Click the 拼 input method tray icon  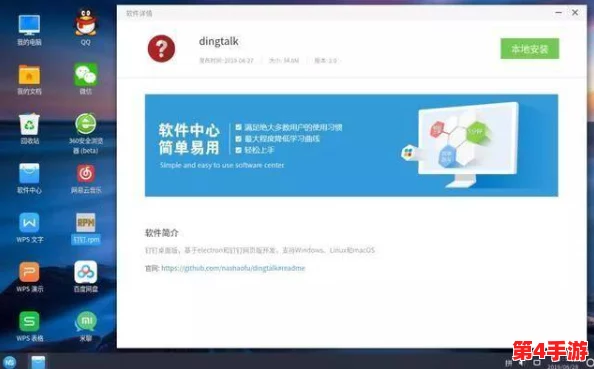(509, 363)
